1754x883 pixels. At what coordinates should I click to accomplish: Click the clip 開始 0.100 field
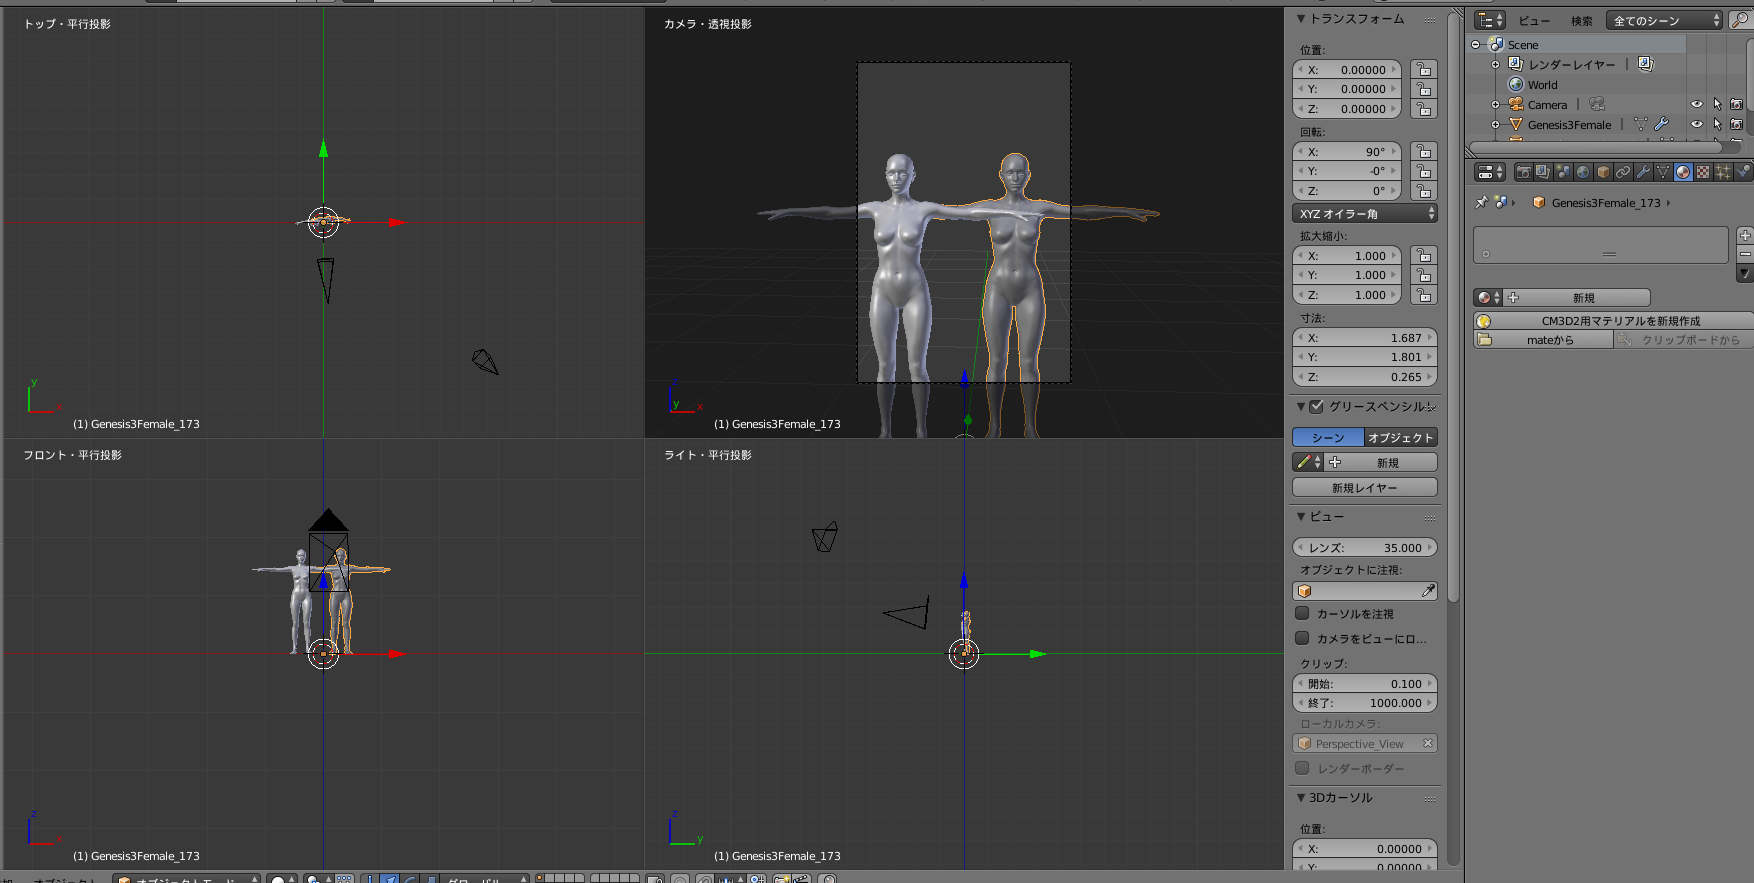[x=1365, y=683]
